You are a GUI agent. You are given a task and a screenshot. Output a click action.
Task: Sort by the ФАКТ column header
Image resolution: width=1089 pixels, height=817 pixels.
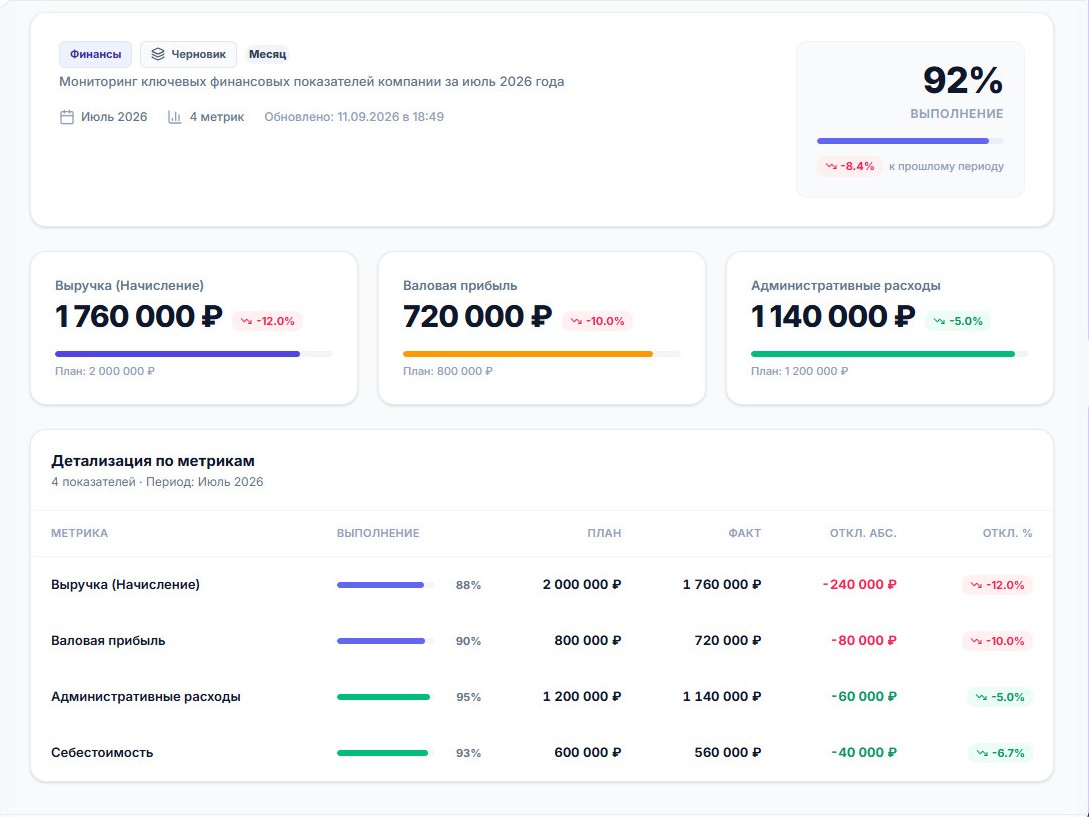coord(745,534)
